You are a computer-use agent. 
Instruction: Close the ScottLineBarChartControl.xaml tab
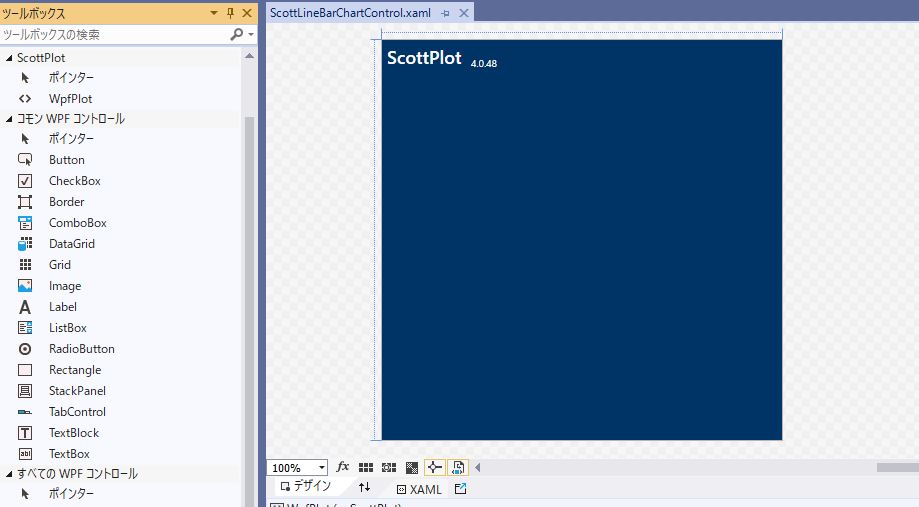tap(464, 13)
